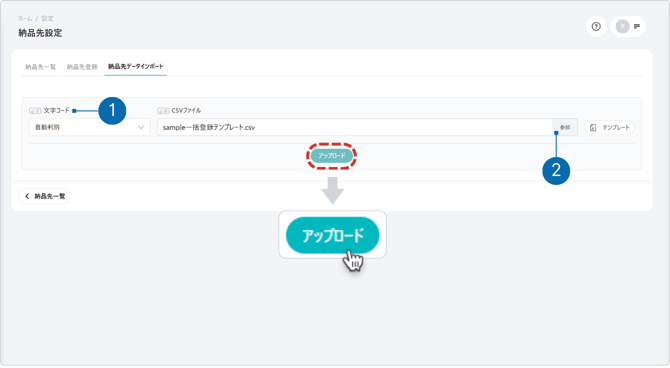Click the 設定 breadcrumb link
The width and height of the screenshot is (670, 368).
pos(47,18)
